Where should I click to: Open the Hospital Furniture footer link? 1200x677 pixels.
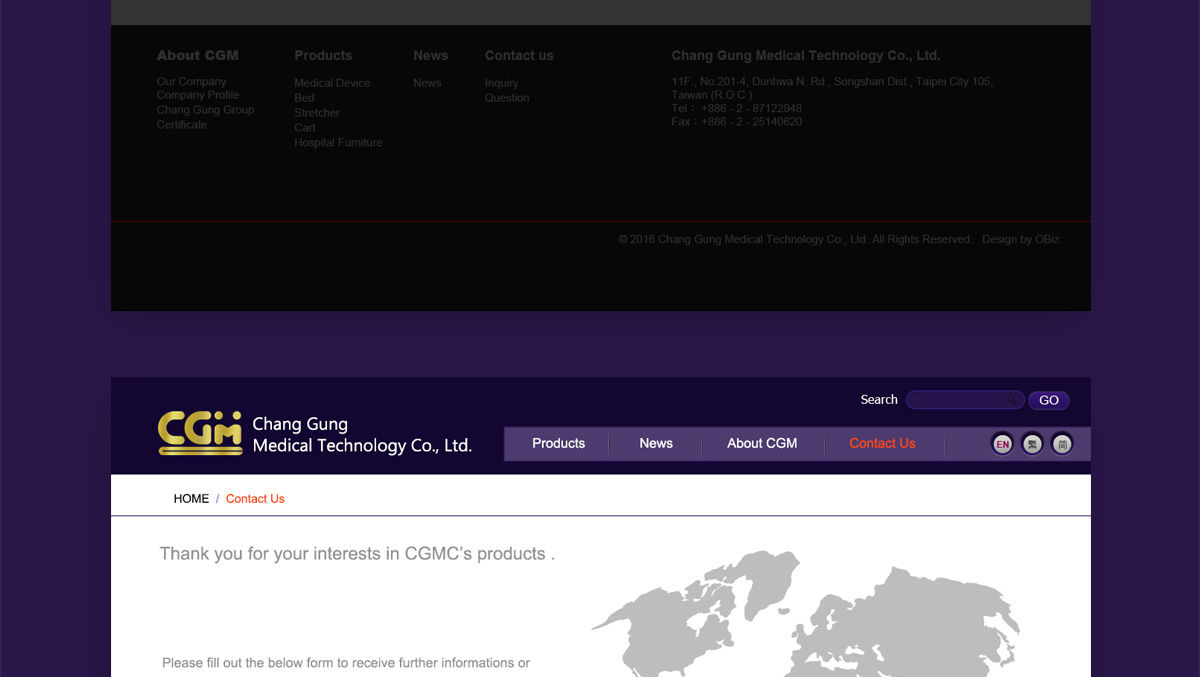tap(338, 143)
